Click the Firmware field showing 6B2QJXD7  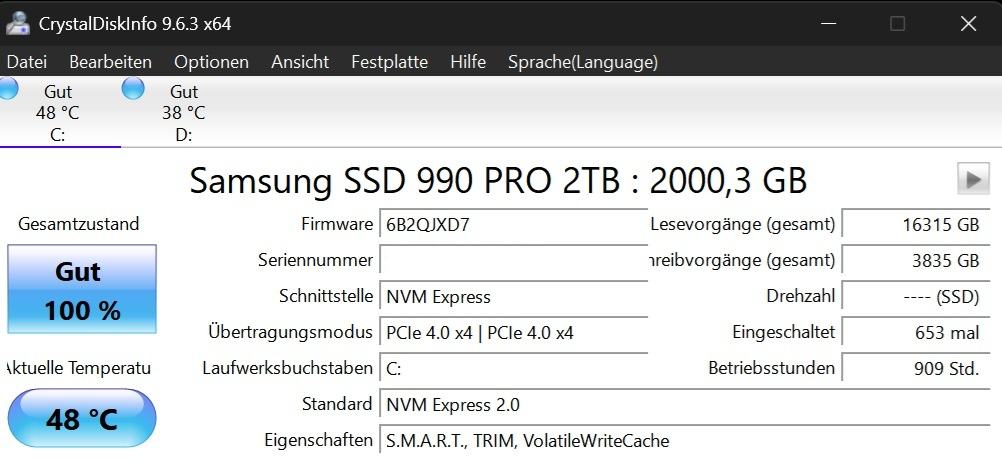point(512,224)
